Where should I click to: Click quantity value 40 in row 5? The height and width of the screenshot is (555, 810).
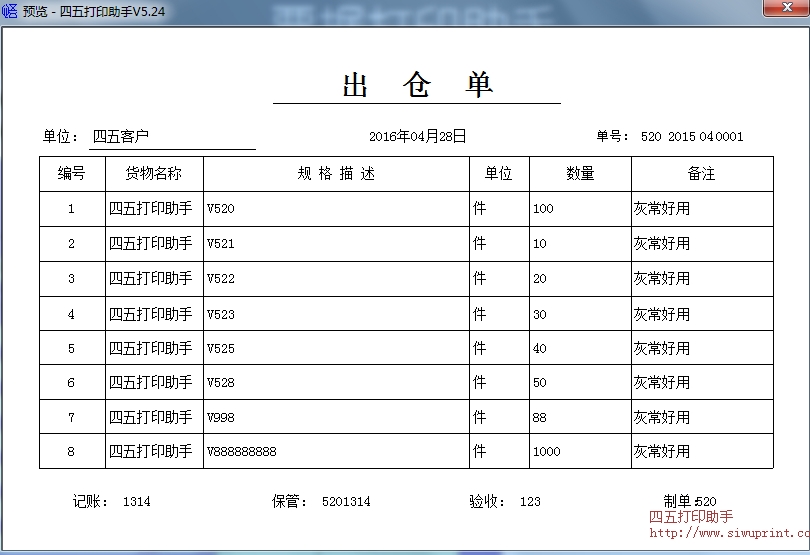[x=539, y=348]
